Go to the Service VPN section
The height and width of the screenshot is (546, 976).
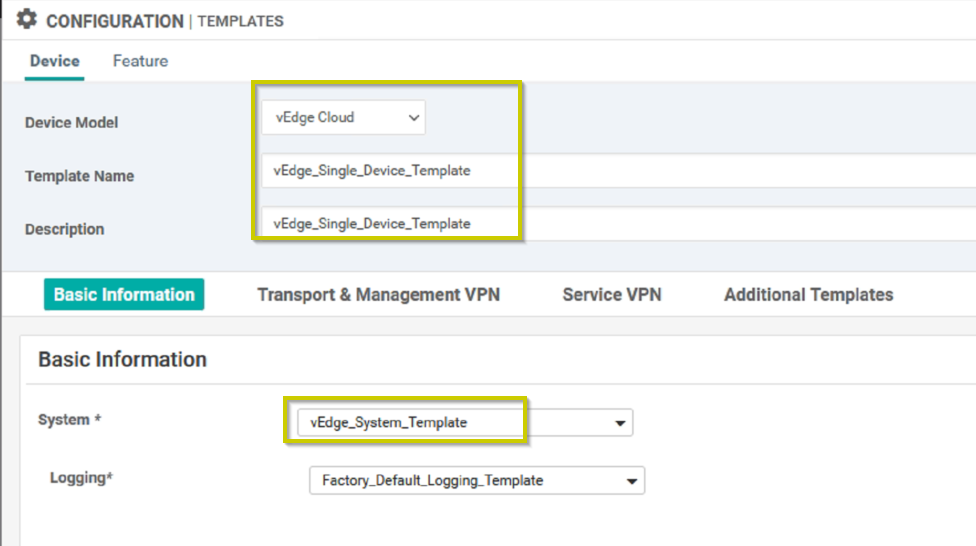pyautogui.click(x=612, y=294)
